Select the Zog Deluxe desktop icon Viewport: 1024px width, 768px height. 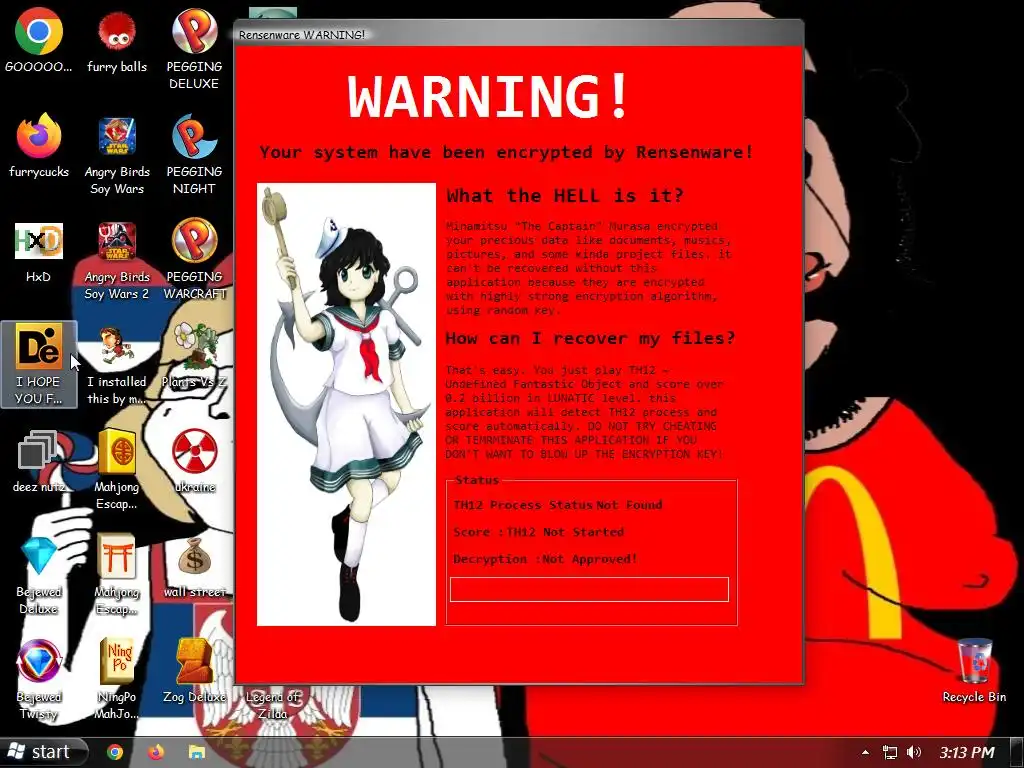coord(194,671)
